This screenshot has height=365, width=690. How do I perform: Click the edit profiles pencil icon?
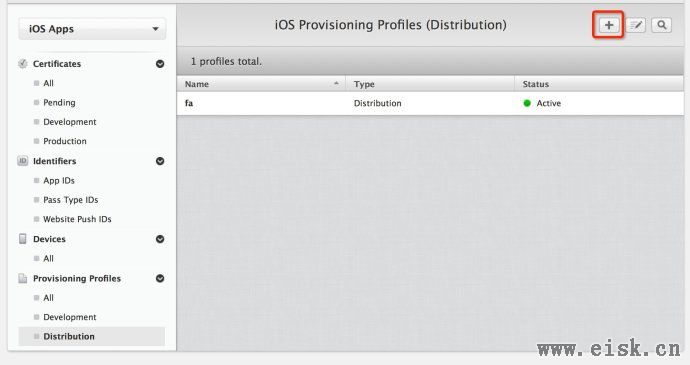635,25
